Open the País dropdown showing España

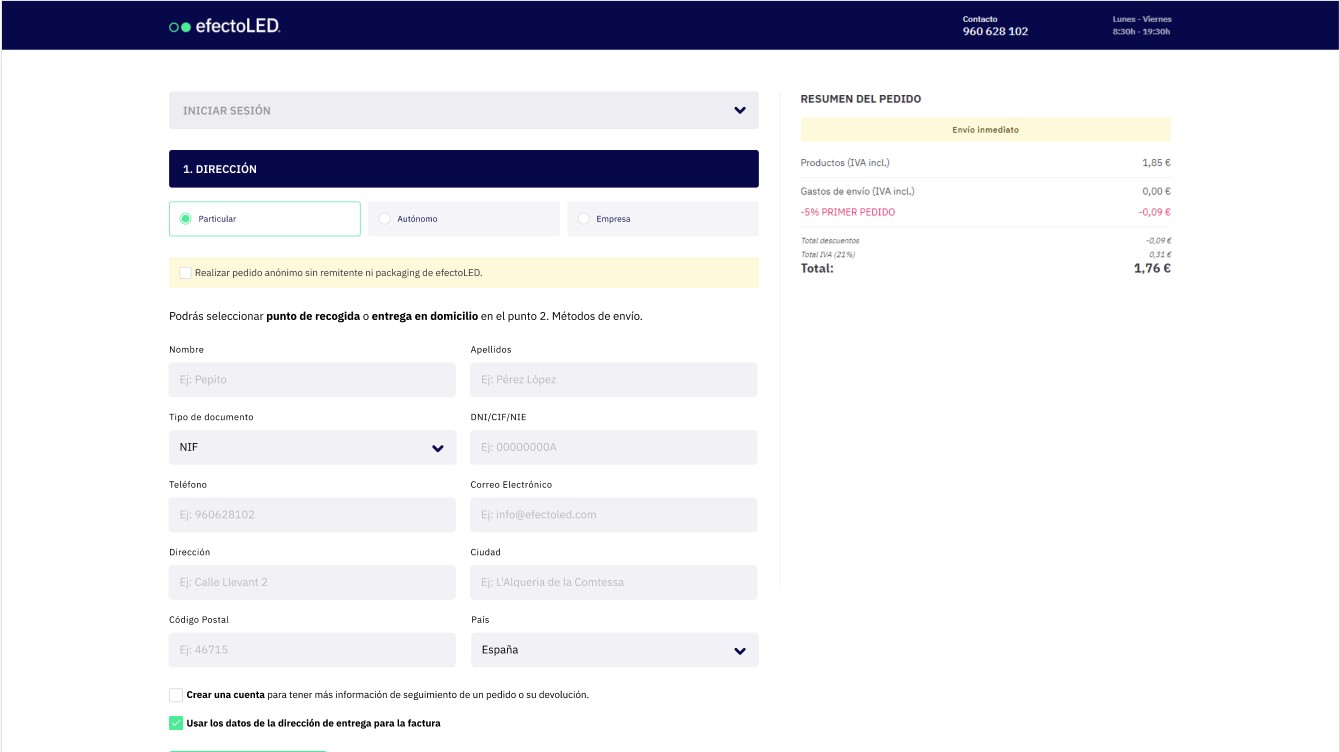613,650
